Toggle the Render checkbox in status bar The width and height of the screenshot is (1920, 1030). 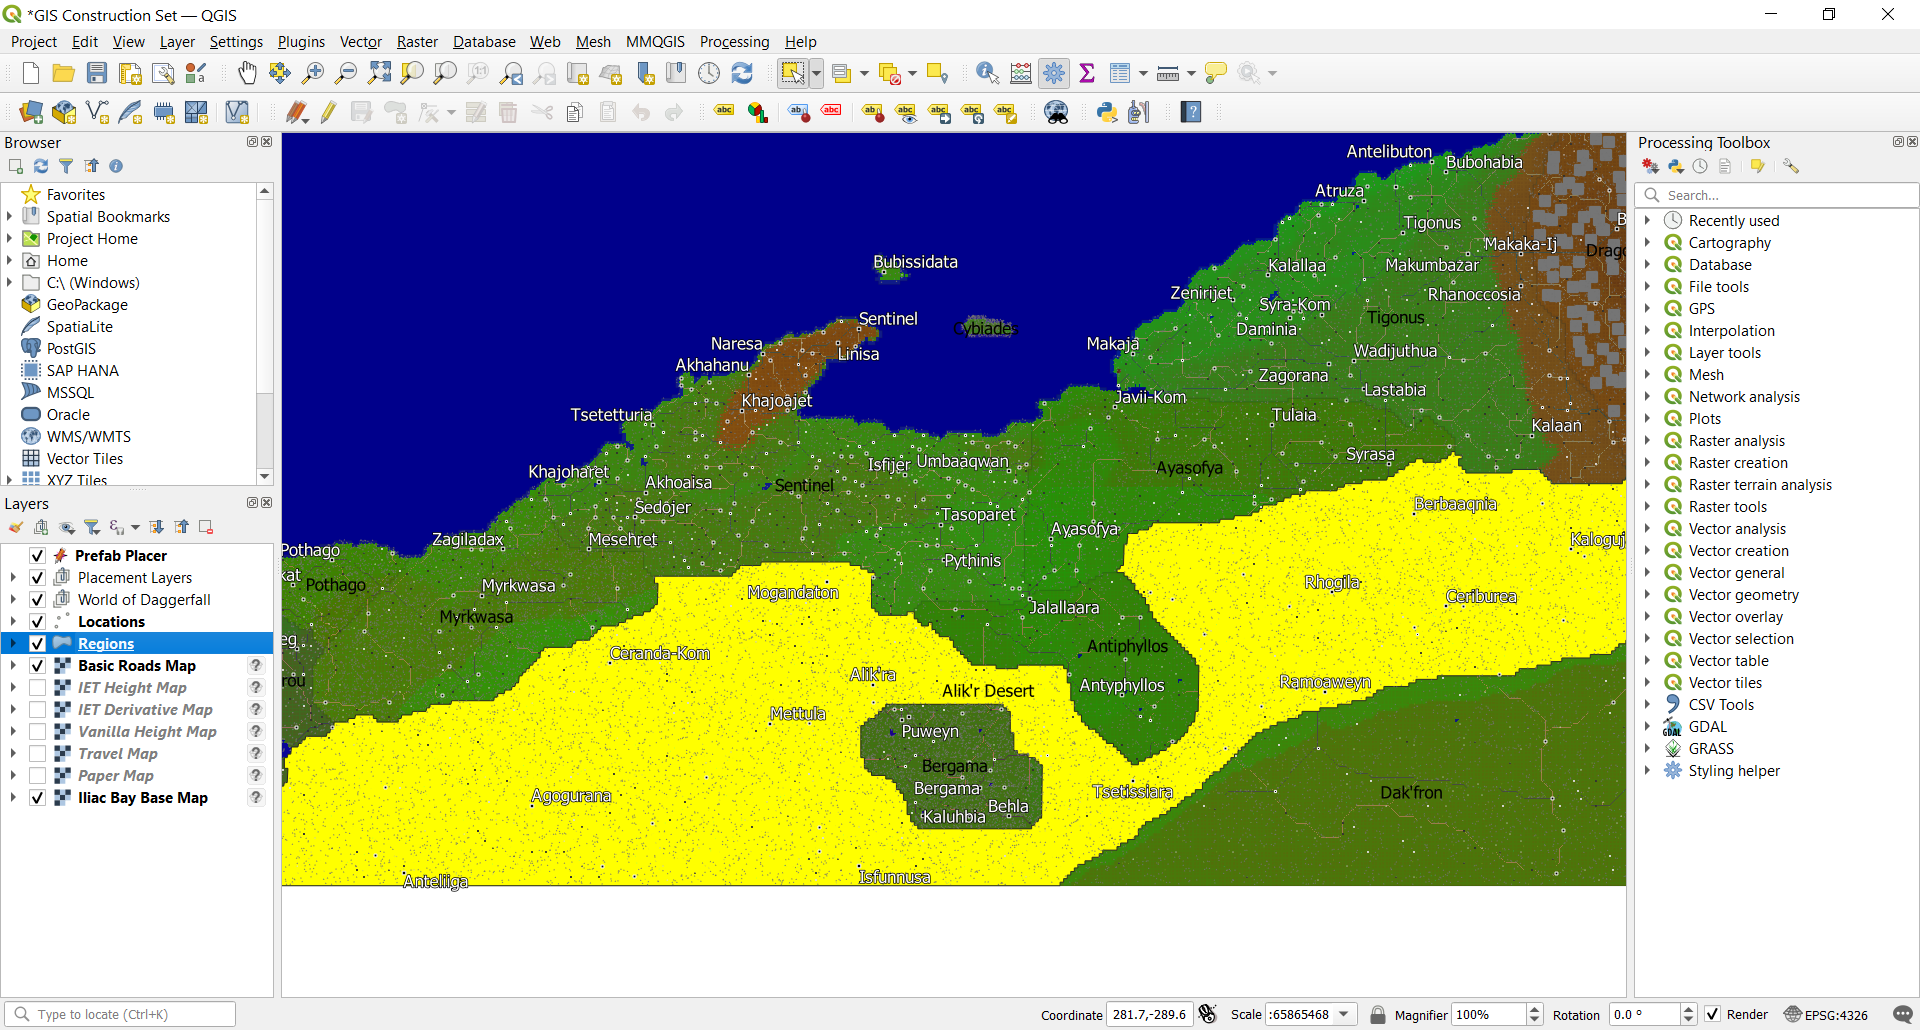1712,1014
